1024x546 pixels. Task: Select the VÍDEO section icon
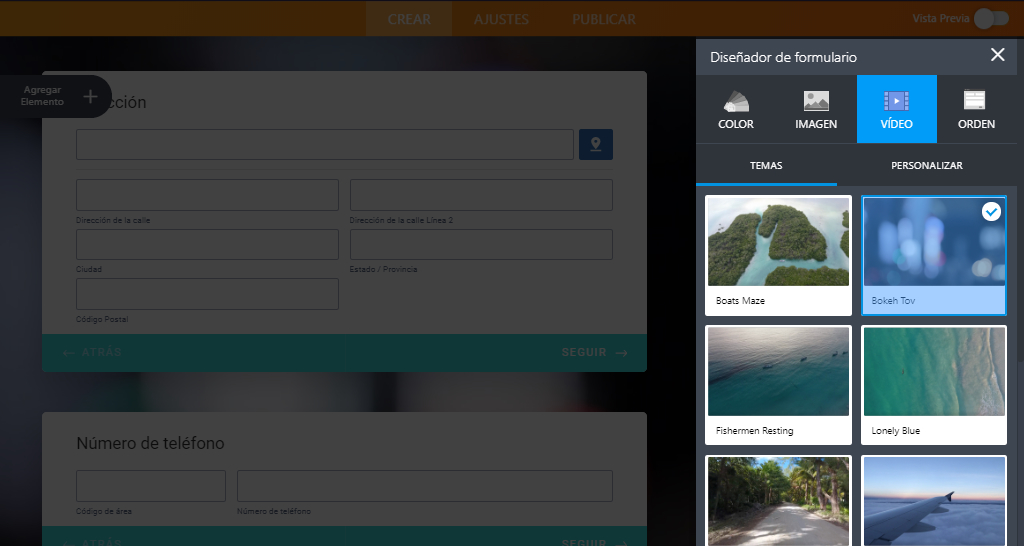897,101
